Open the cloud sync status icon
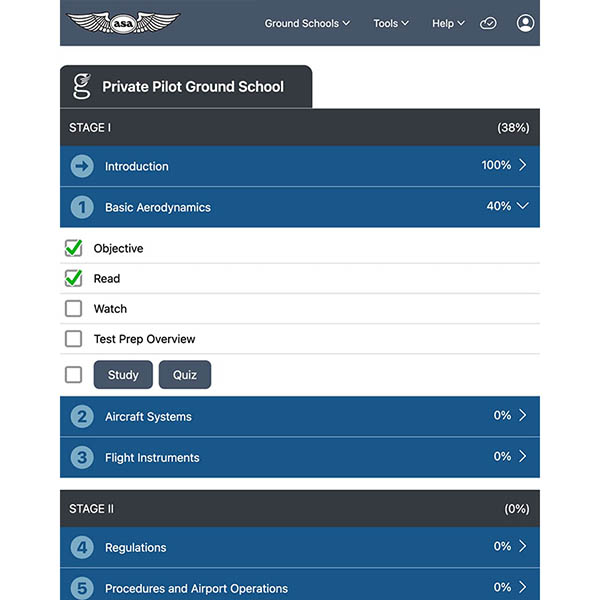 488,23
